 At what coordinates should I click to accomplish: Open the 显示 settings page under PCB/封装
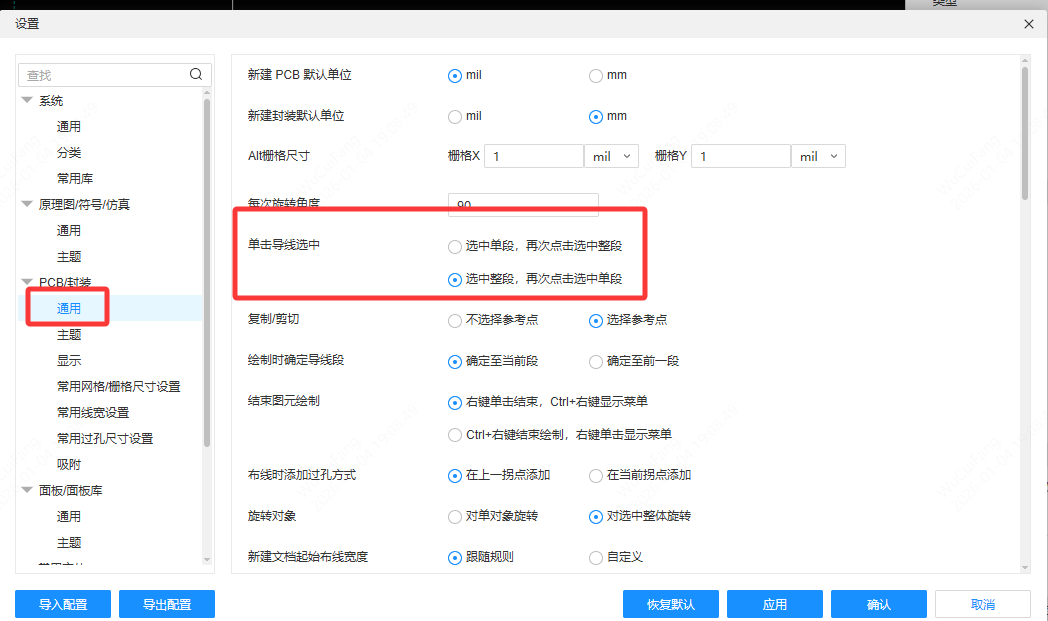click(x=68, y=360)
